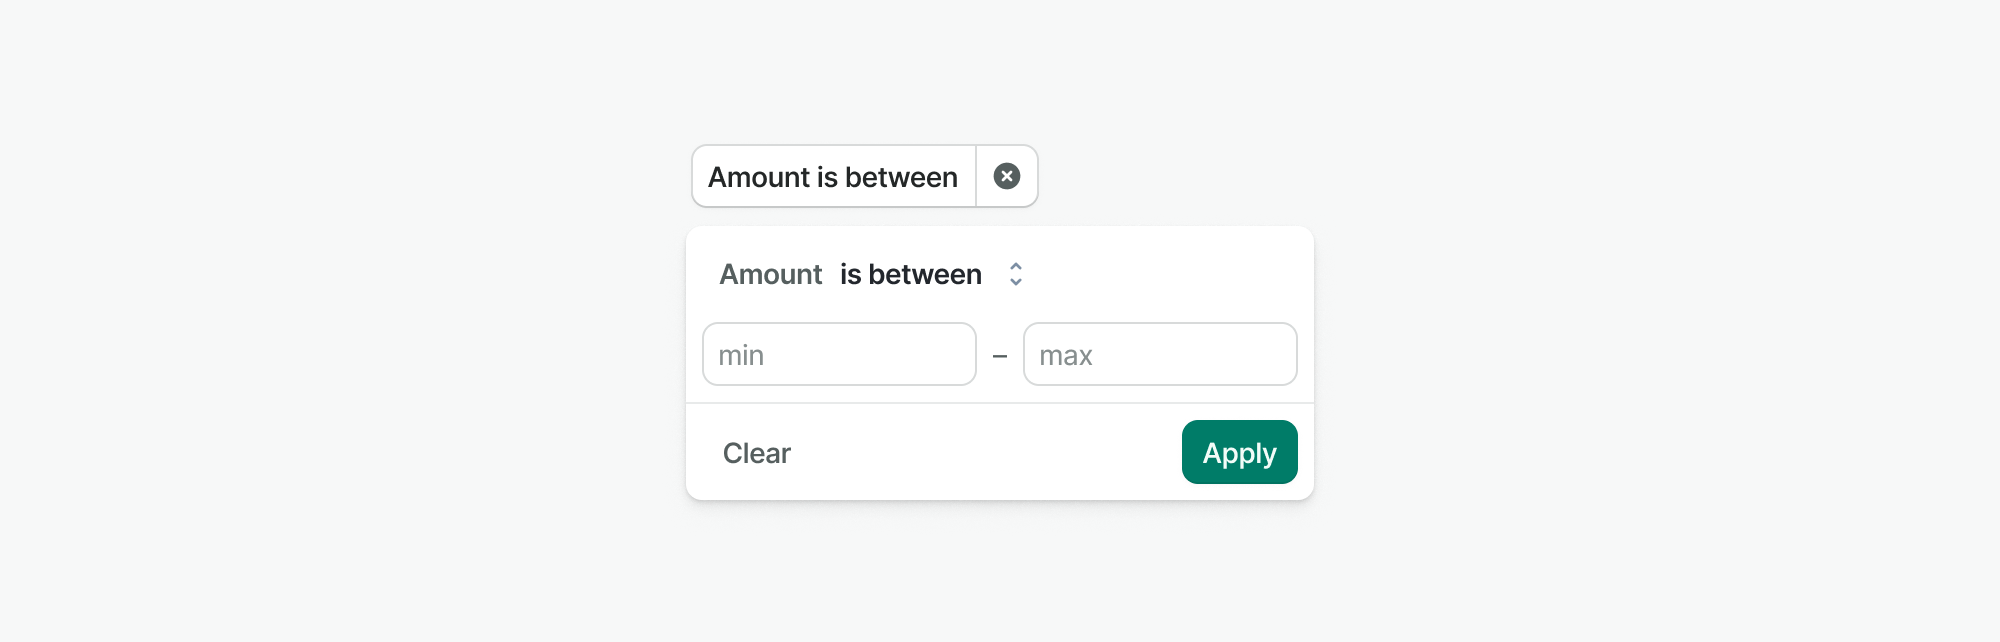Click the dash between min and max
The image size is (2000, 642).
coord(1000,356)
